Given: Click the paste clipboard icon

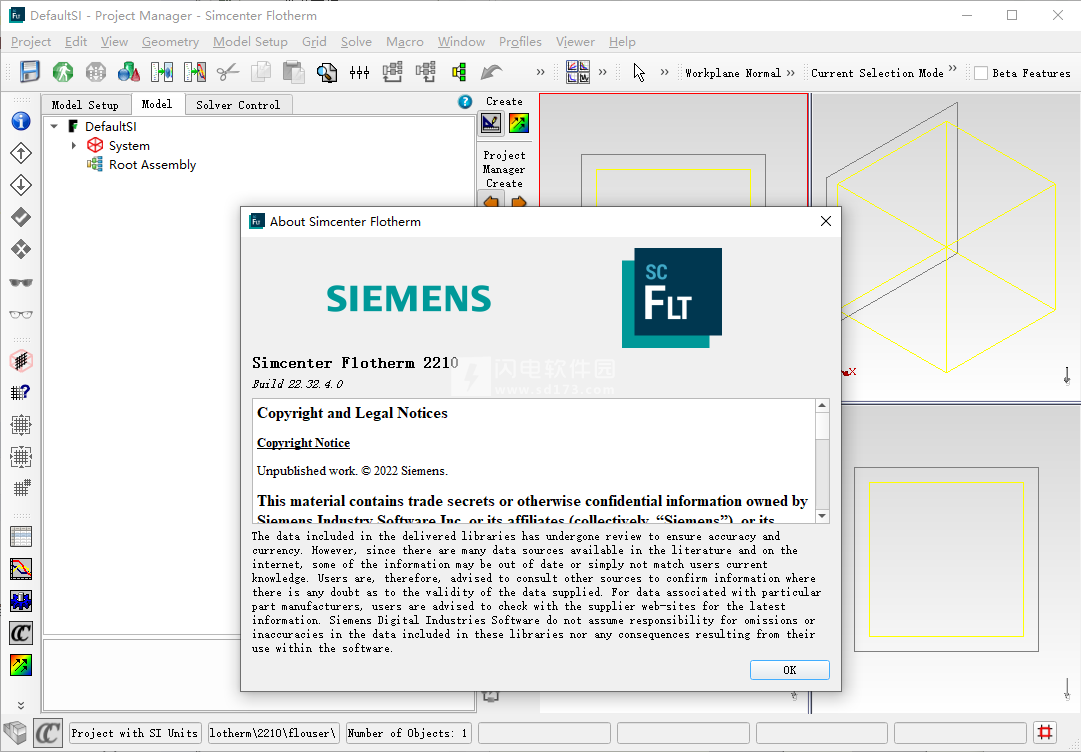Looking at the screenshot, I should pyautogui.click(x=294, y=72).
